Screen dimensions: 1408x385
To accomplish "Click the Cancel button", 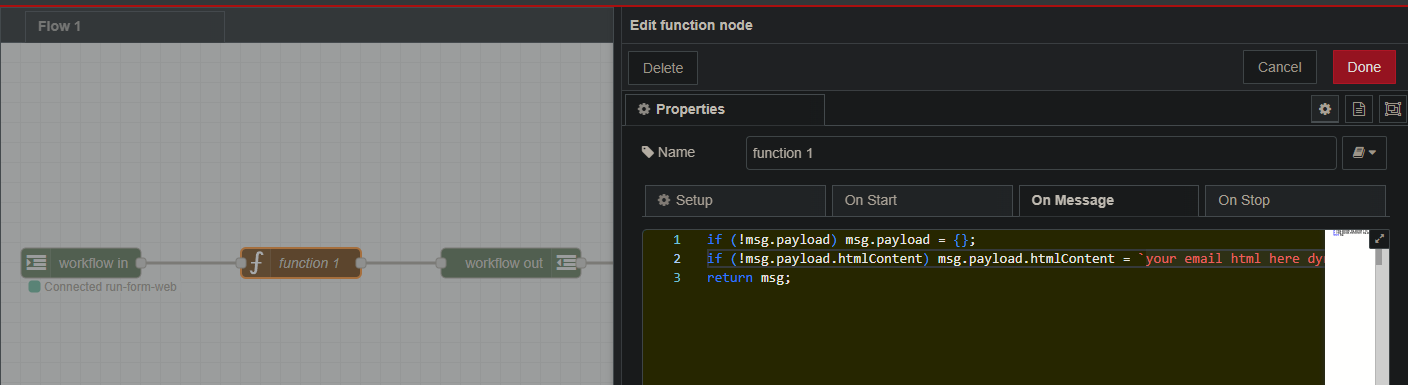I will (1279, 67).
